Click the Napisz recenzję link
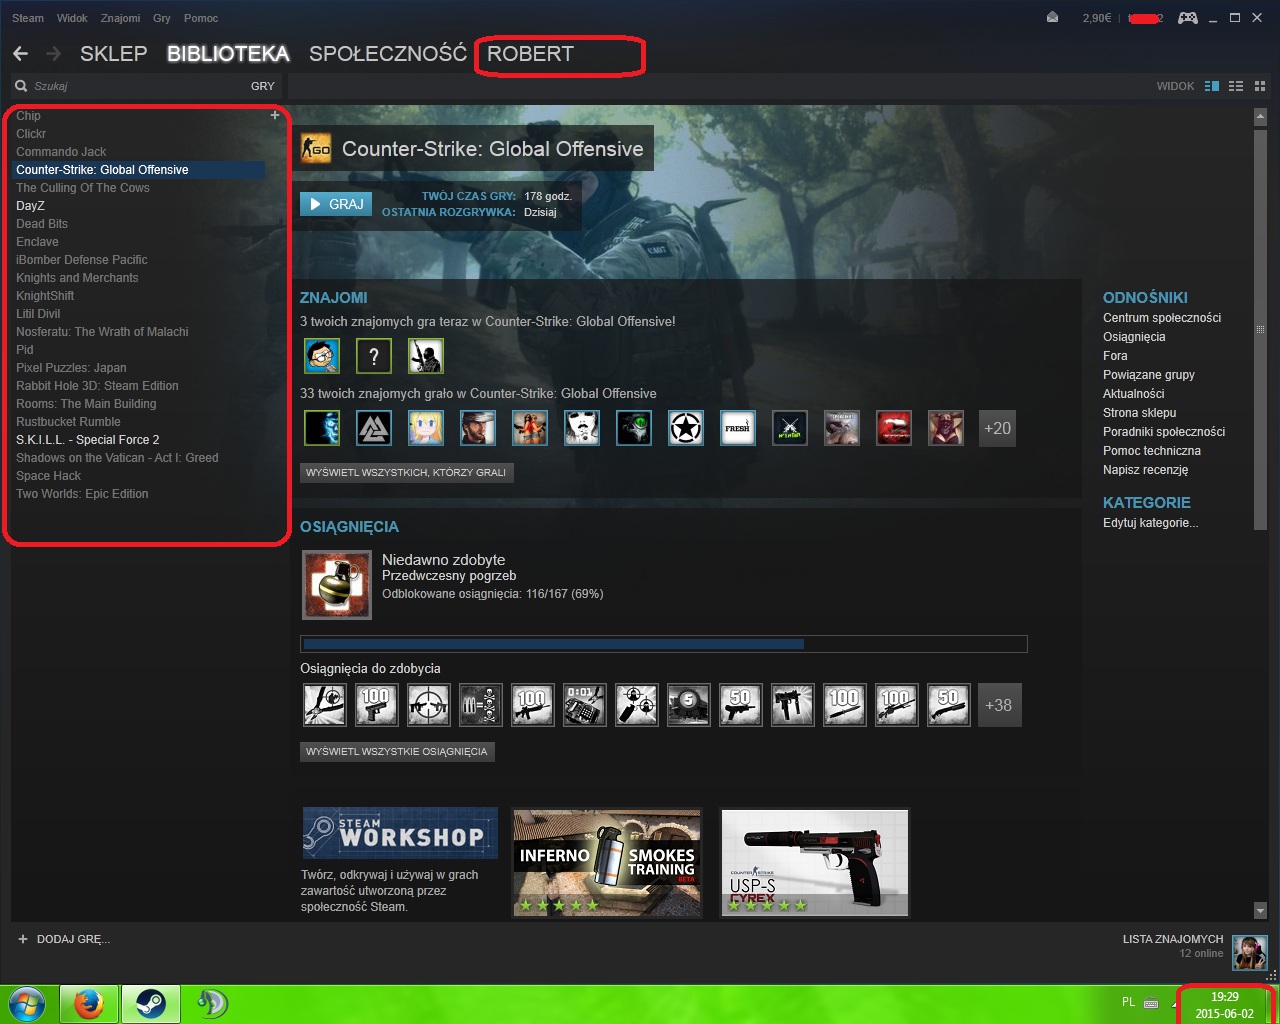The width and height of the screenshot is (1280, 1024). [x=1146, y=470]
